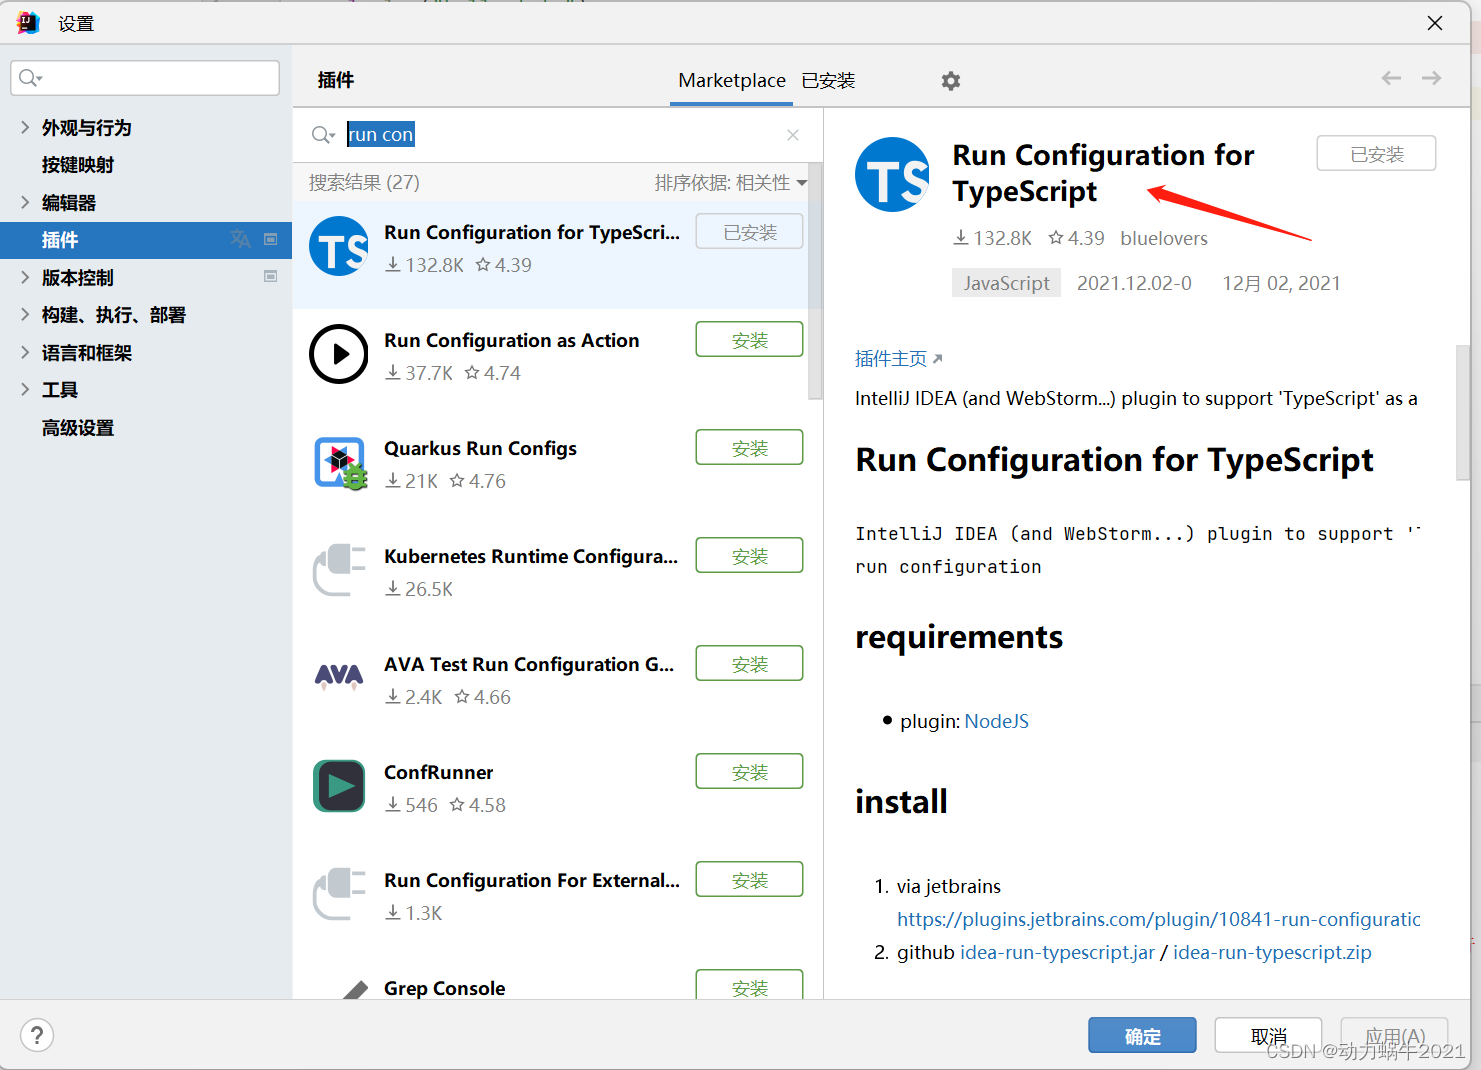
Task: Expand the 版本控制 settings section
Action: [25, 277]
